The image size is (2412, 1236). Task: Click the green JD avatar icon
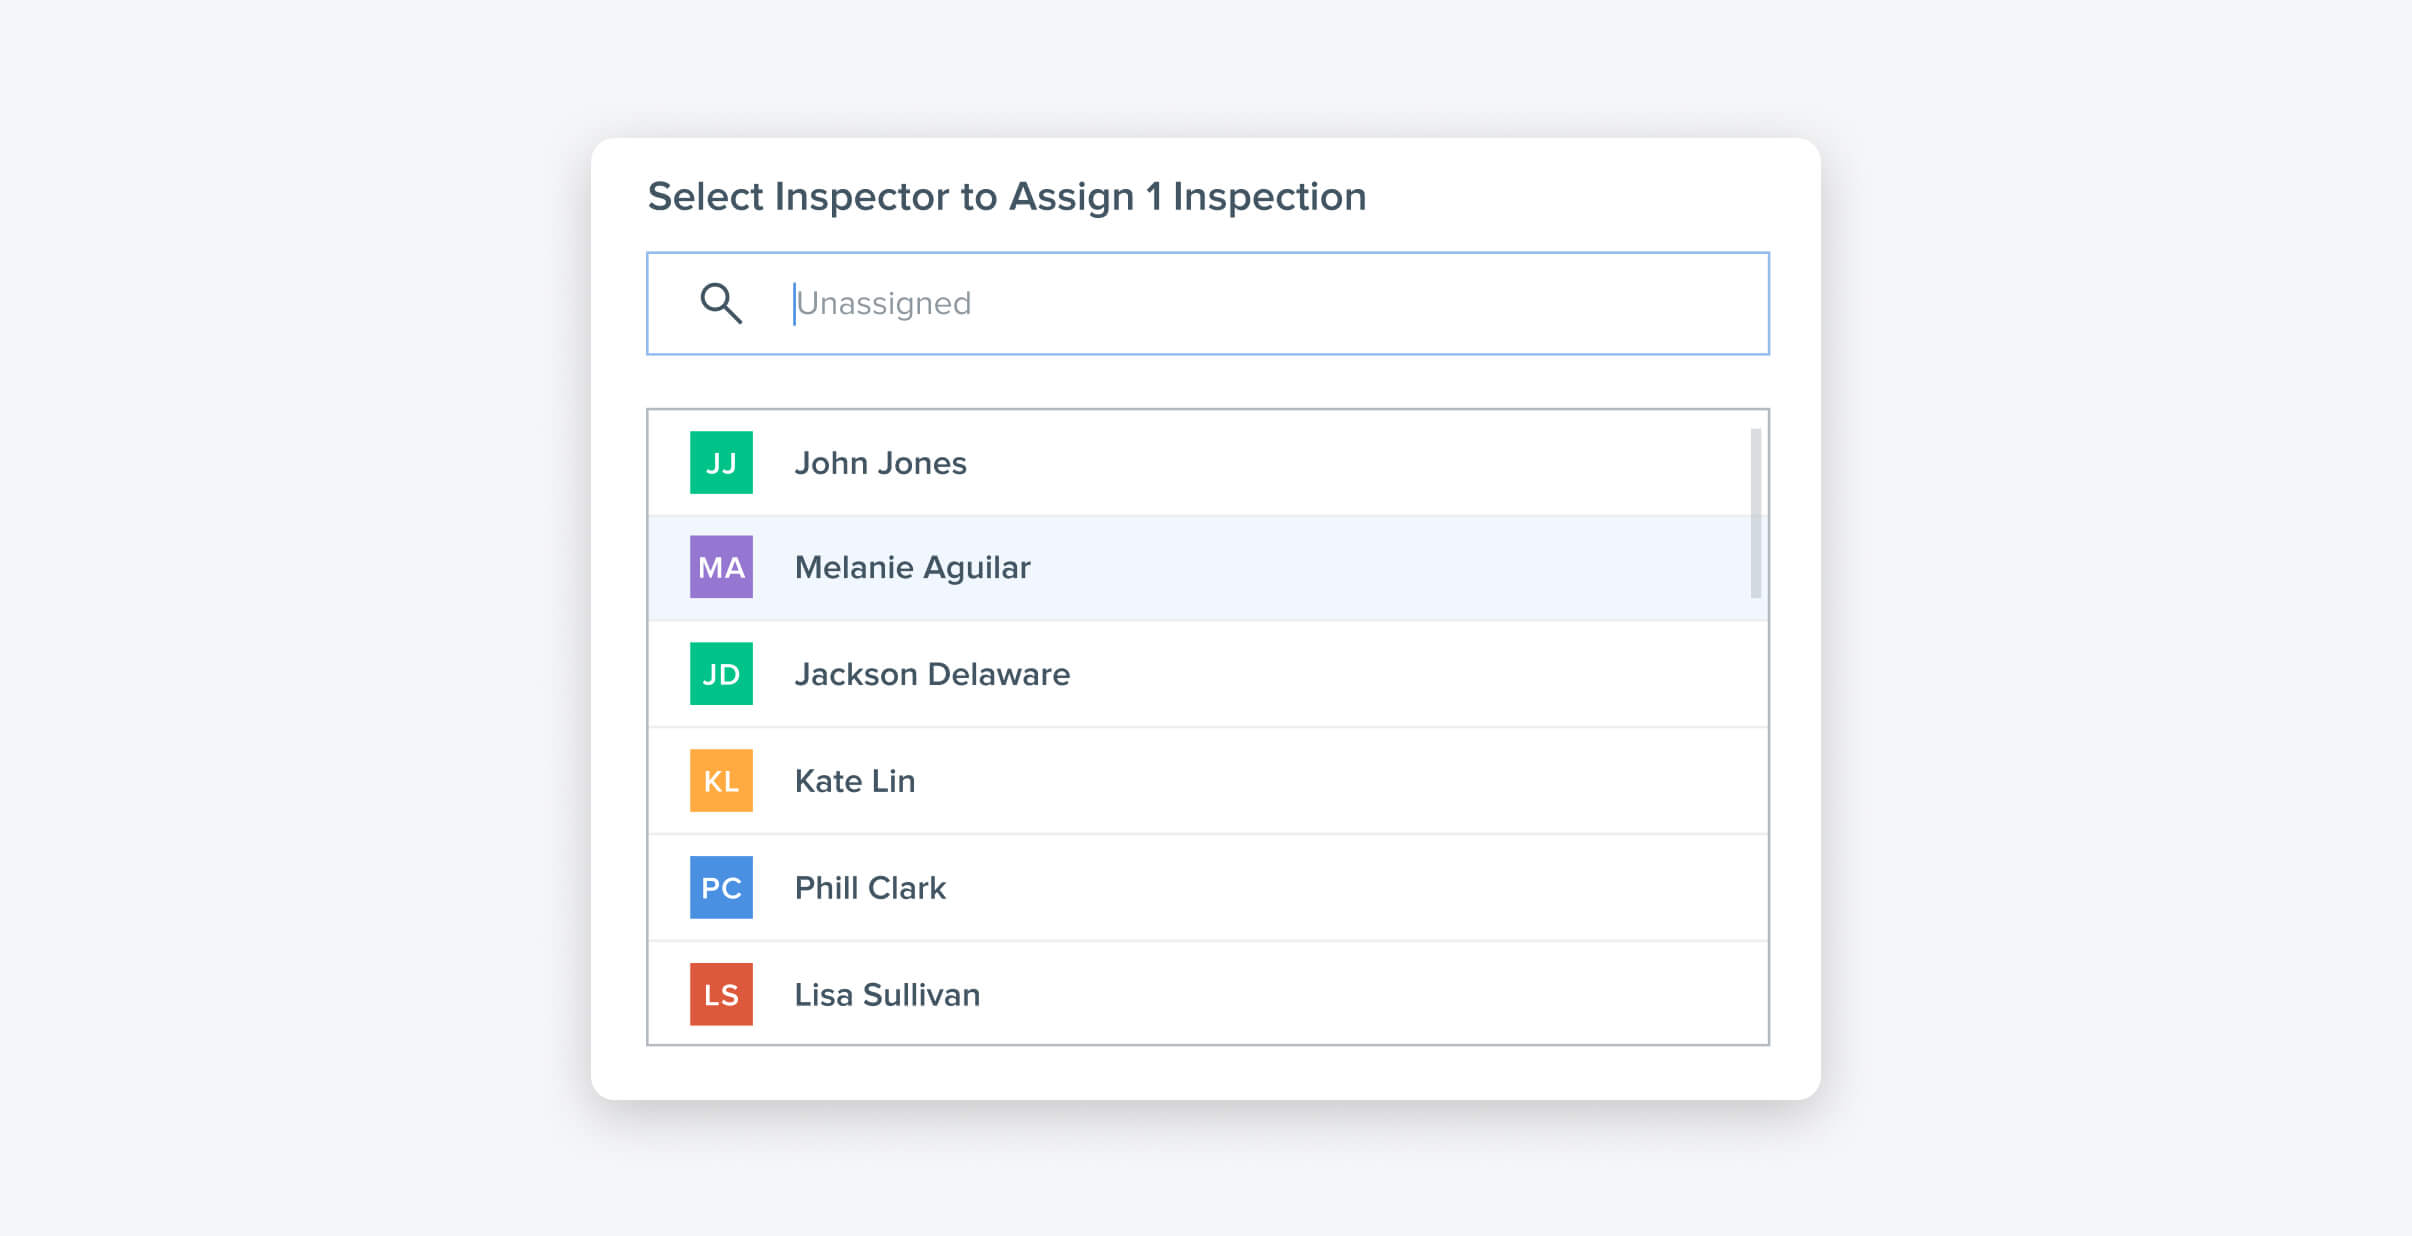pos(721,674)
